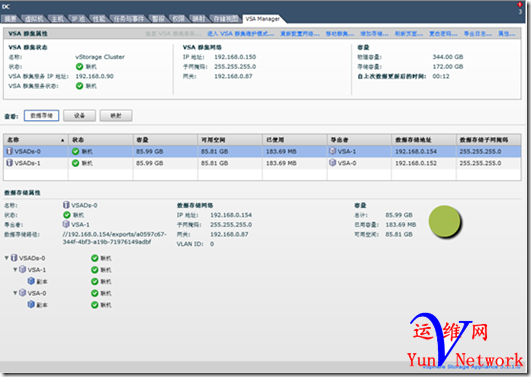Click 192.168.0.154 address cell in table

click(x=416, y=151)
